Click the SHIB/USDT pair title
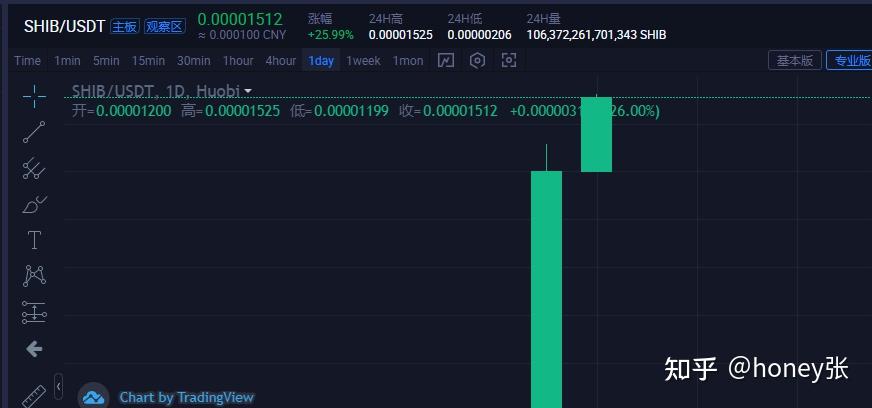872x408 pixels. (65, 26)
